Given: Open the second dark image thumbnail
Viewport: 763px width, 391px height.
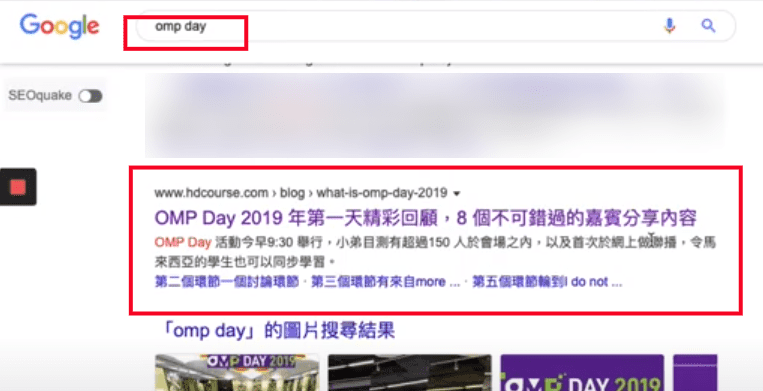Looking at the screenshot, I should [410, 373].
